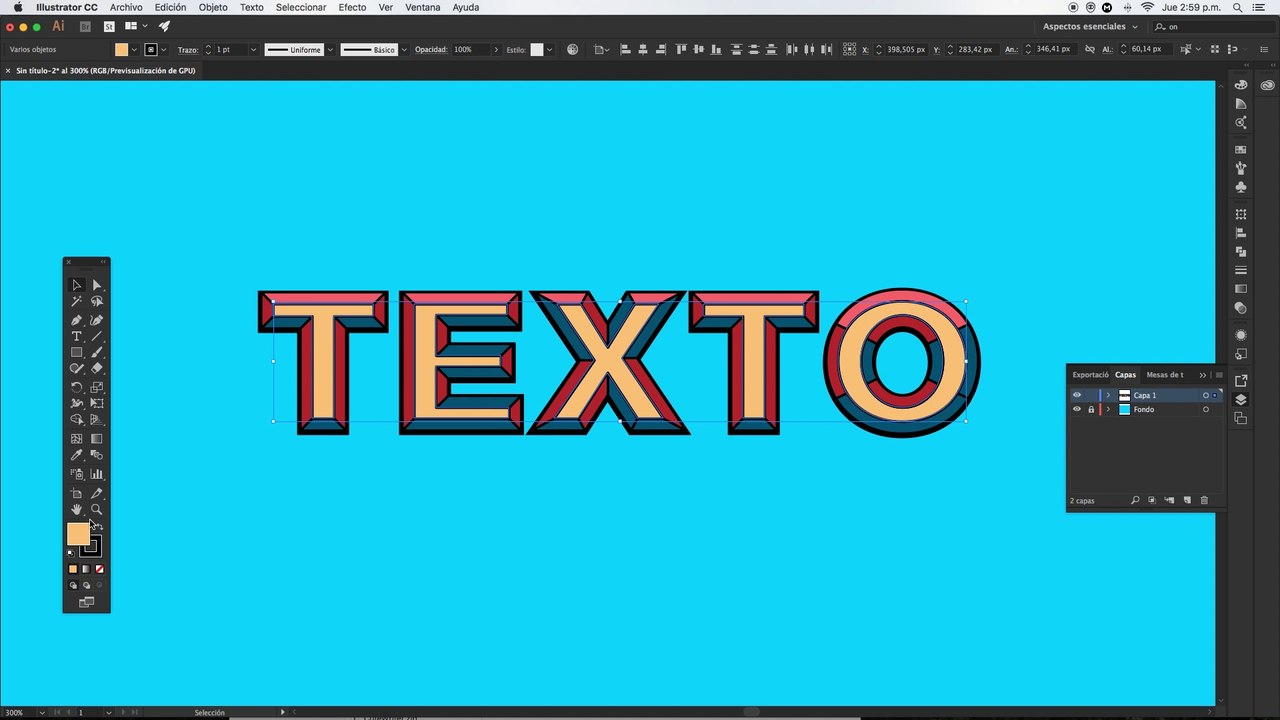
Task: Choose the Lasso tool
Action: pos(97,301)
